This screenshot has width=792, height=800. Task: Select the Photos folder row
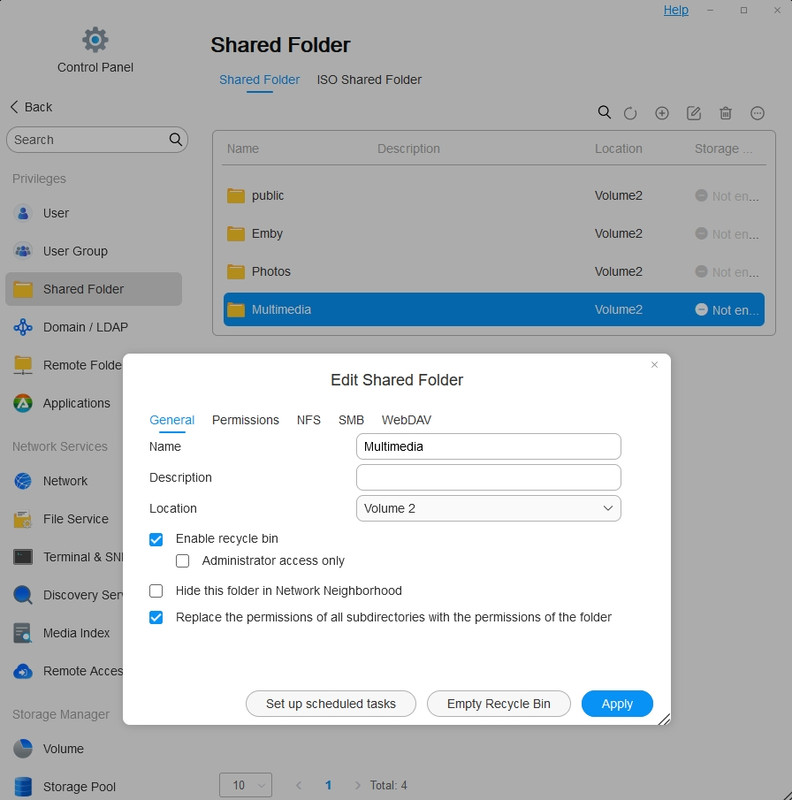click(x=493, y=271)
